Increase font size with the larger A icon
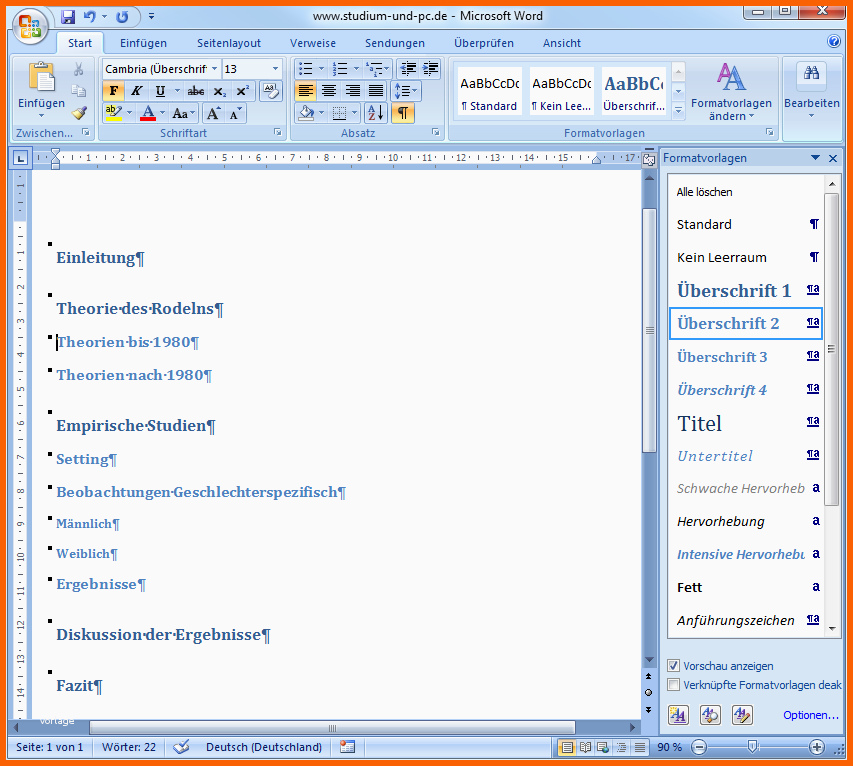Screen dimensions: 853x766 point(213,113)
